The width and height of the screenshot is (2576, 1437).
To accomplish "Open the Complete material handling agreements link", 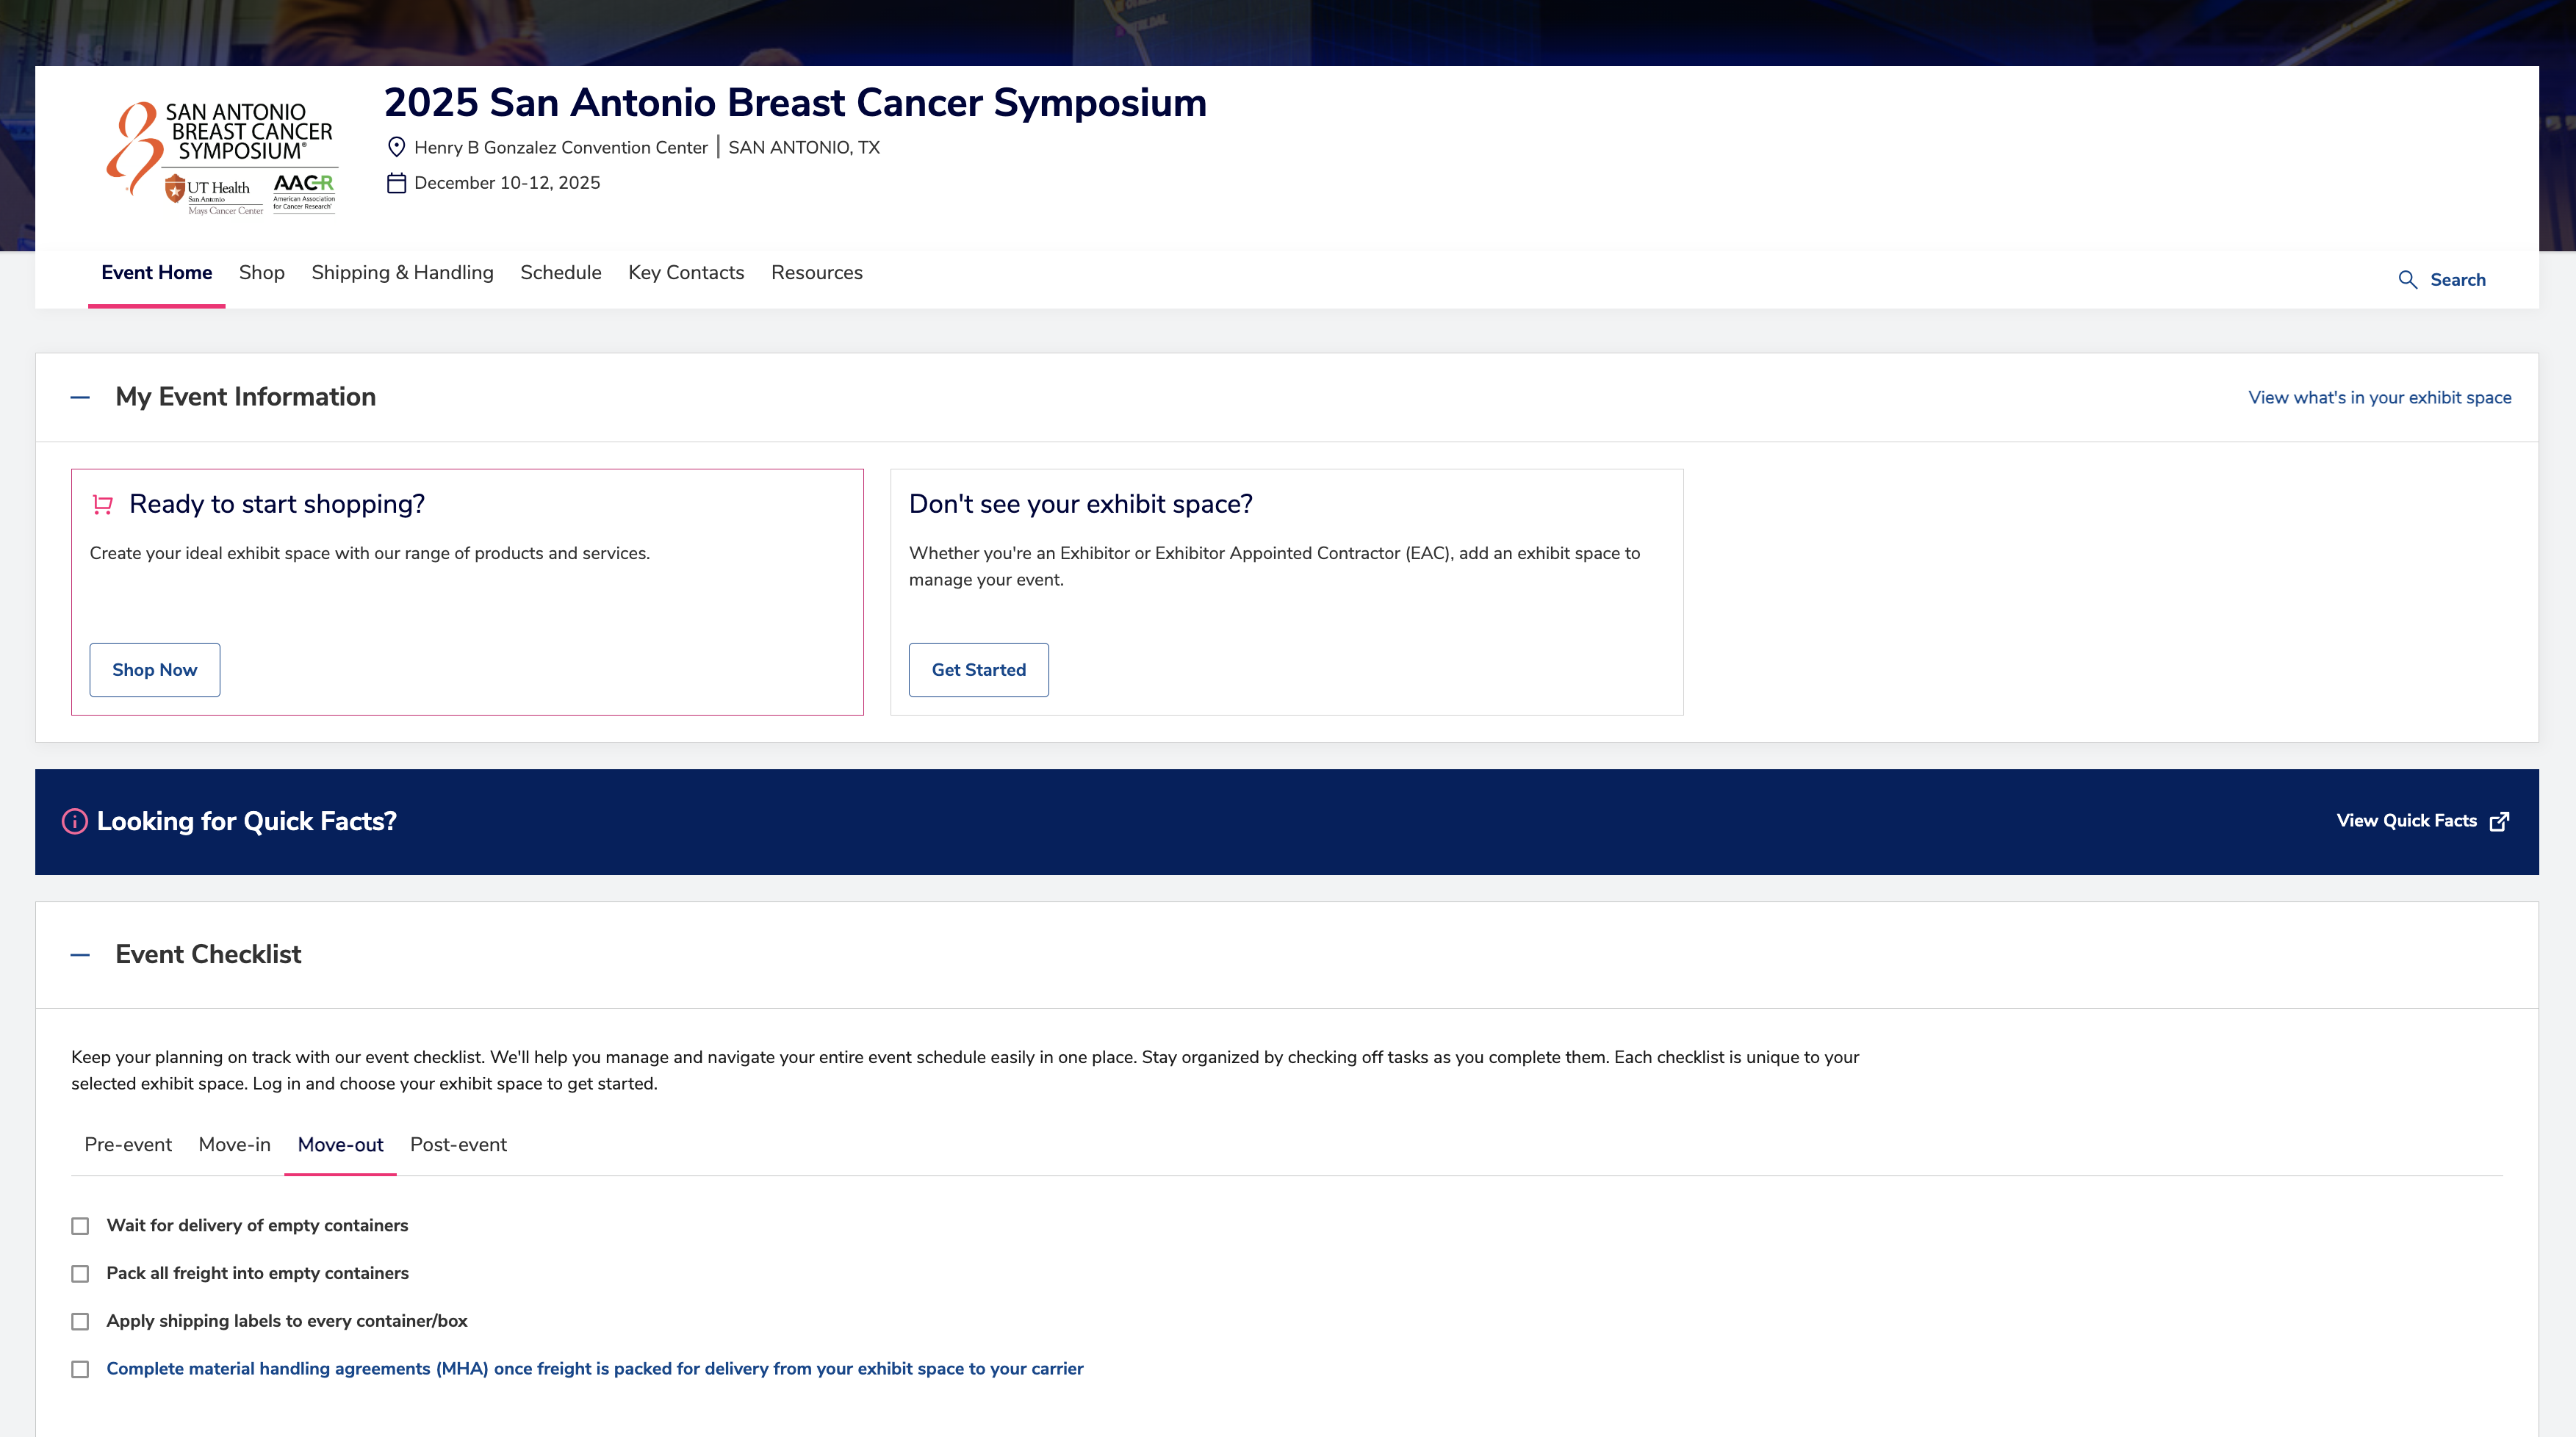I will 595,1369.
